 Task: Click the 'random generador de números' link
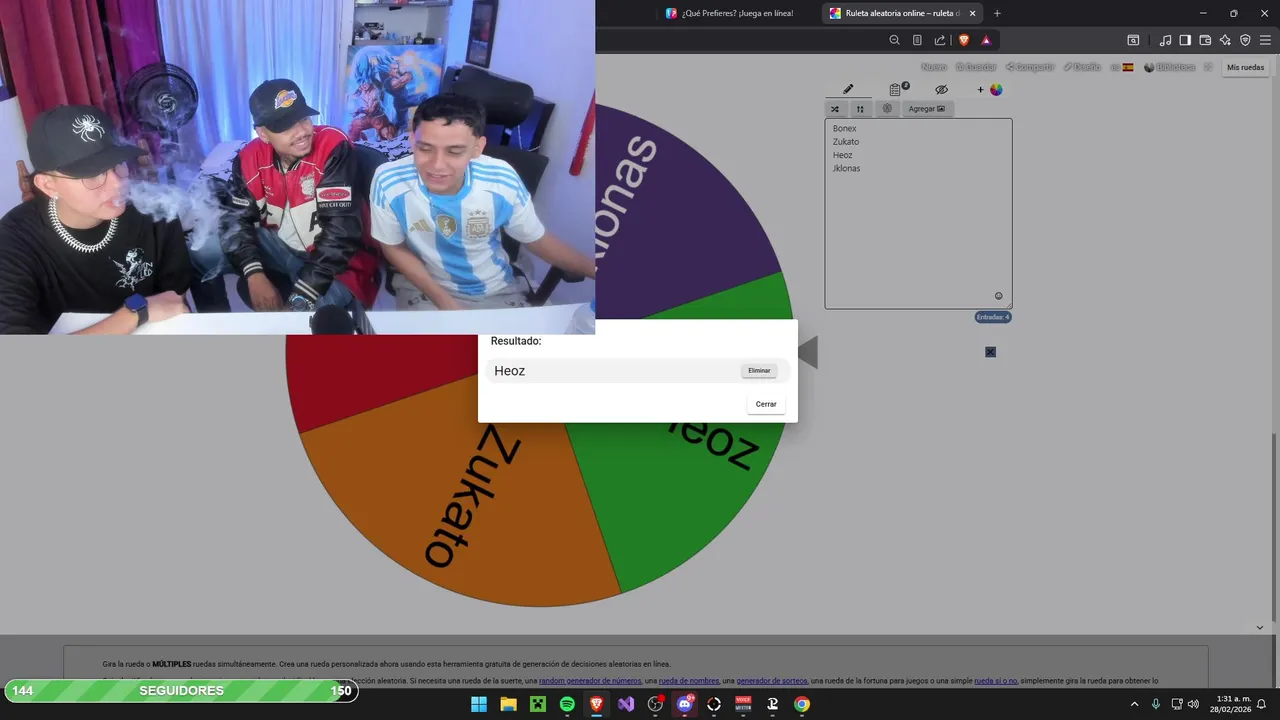point(590,681)
